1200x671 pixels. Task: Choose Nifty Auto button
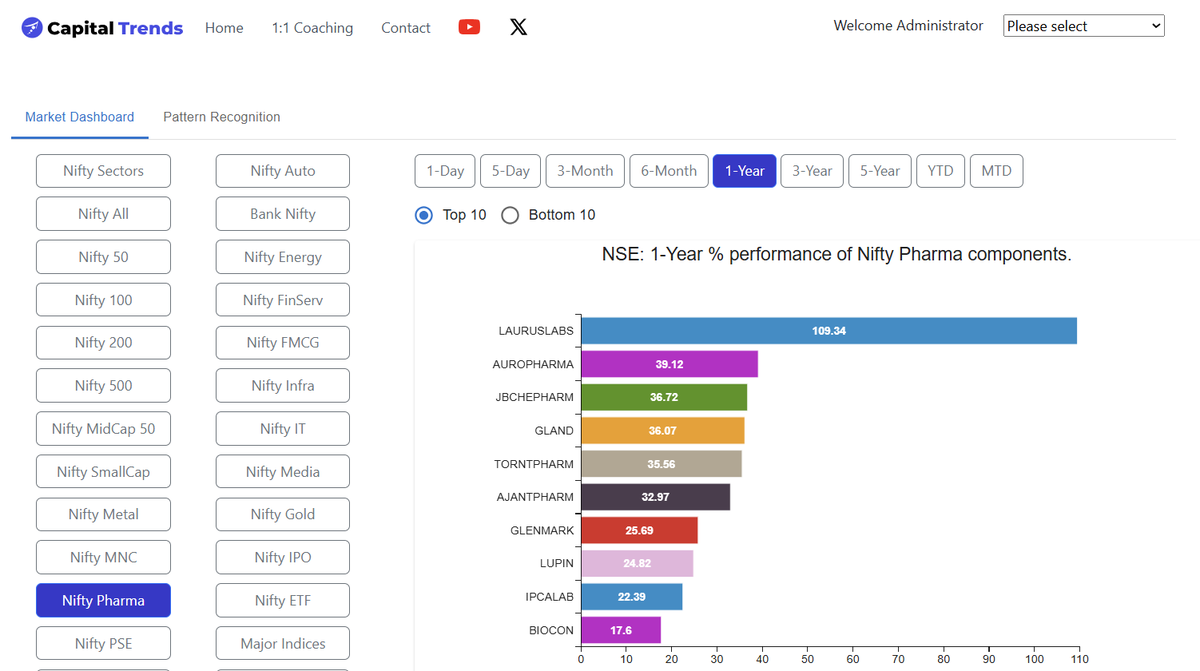(283, 171)
